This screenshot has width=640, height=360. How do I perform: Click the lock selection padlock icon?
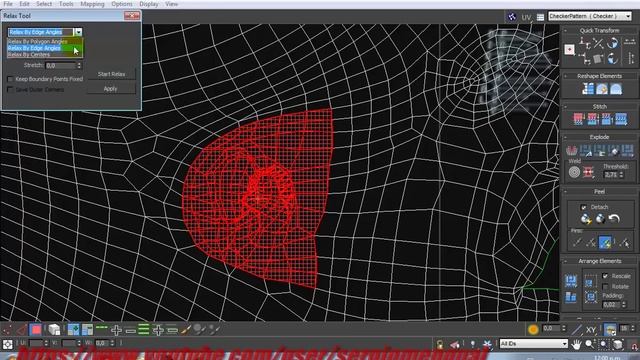coord(440,344)
